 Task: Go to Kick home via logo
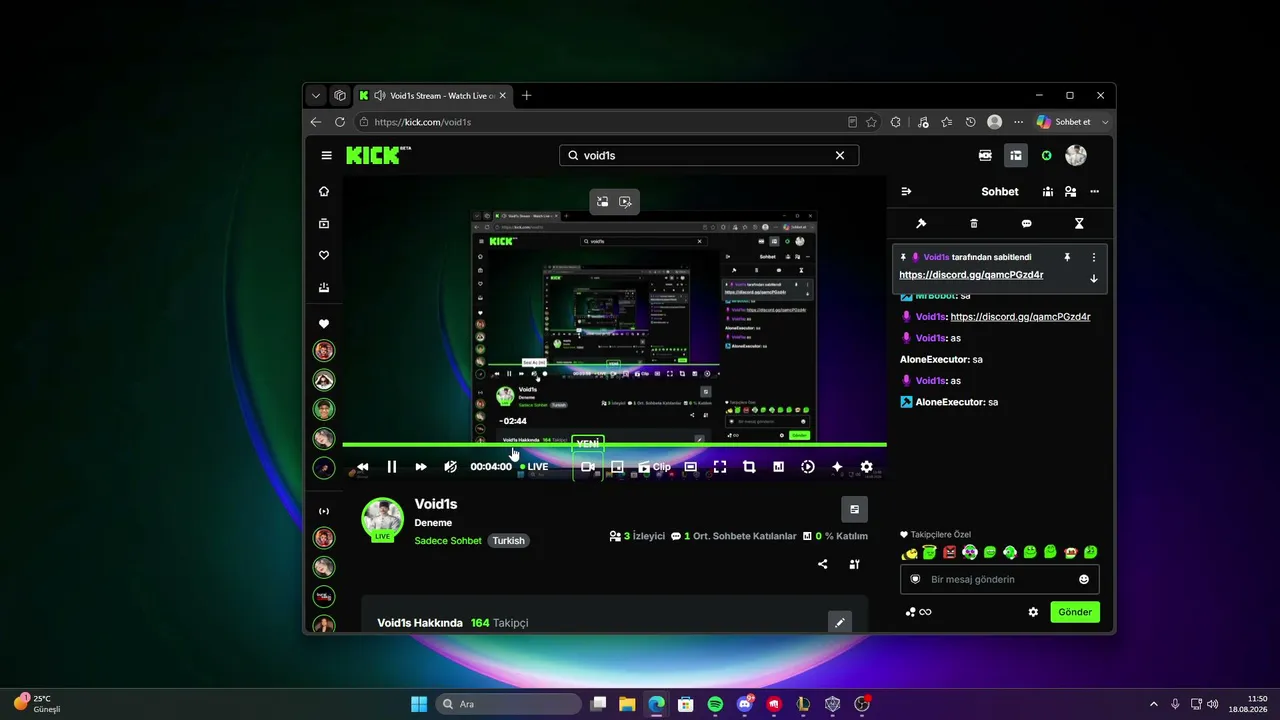point(378,155)
